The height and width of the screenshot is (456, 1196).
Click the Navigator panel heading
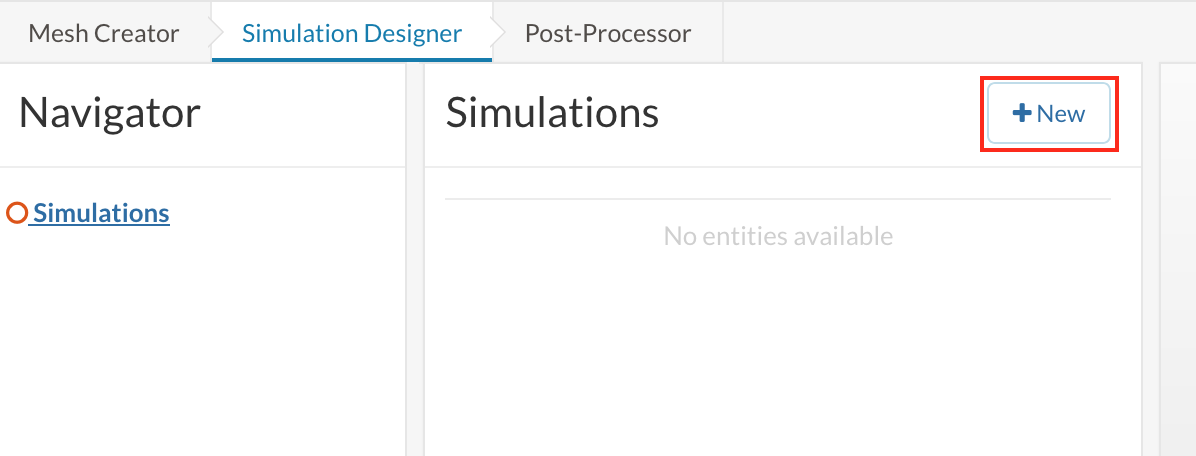(x=110, y=113)
